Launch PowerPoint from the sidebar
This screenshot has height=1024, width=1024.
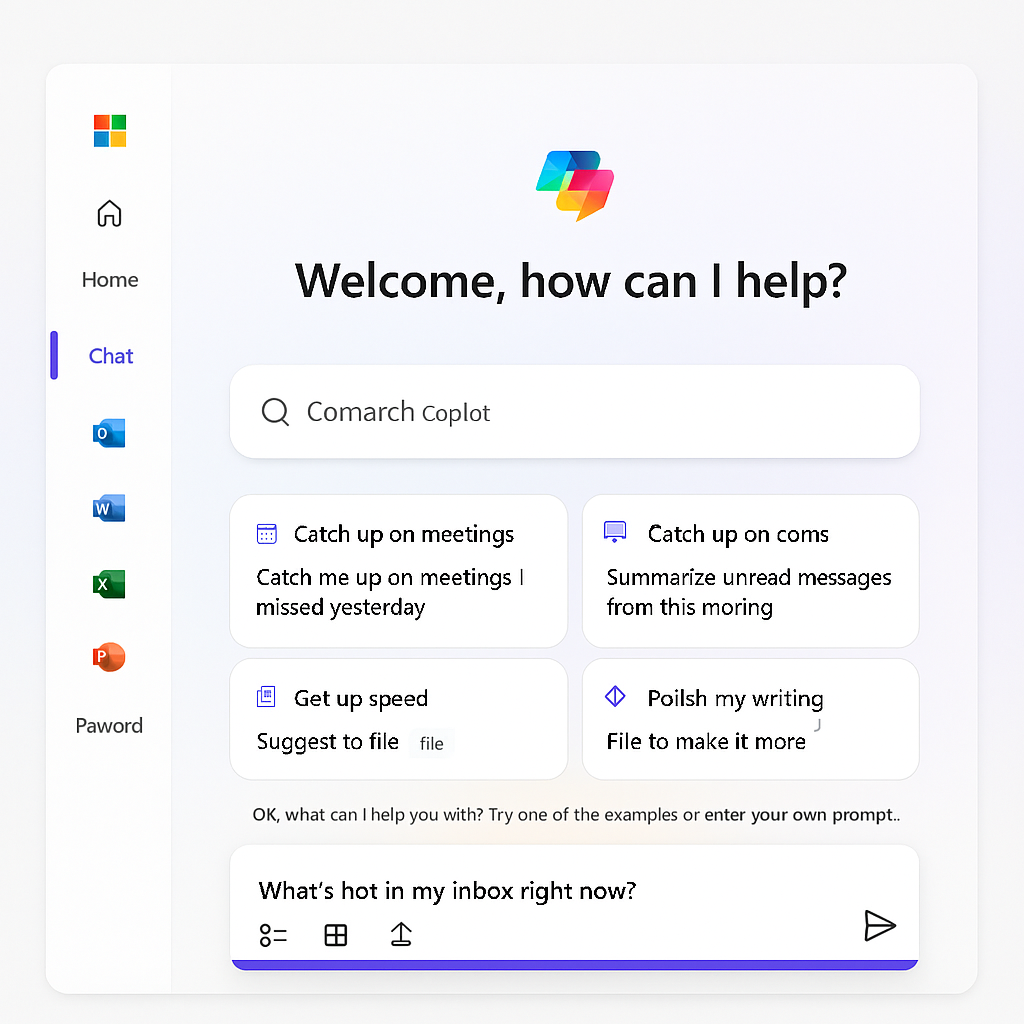(x=109, y=657)
